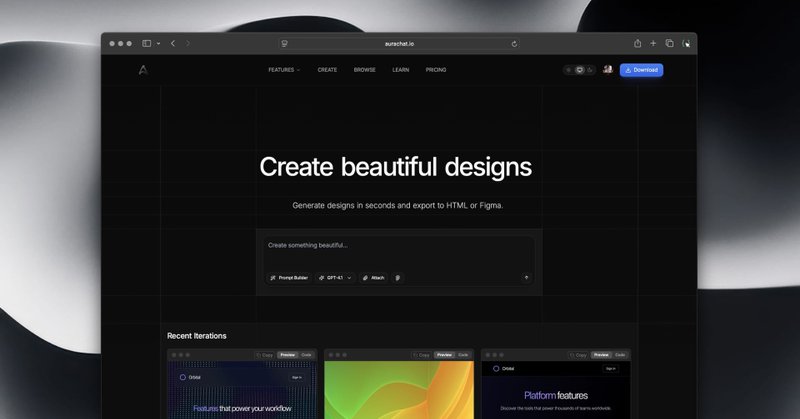
Task: Click the blue Download button
Action: pos(641,70)
